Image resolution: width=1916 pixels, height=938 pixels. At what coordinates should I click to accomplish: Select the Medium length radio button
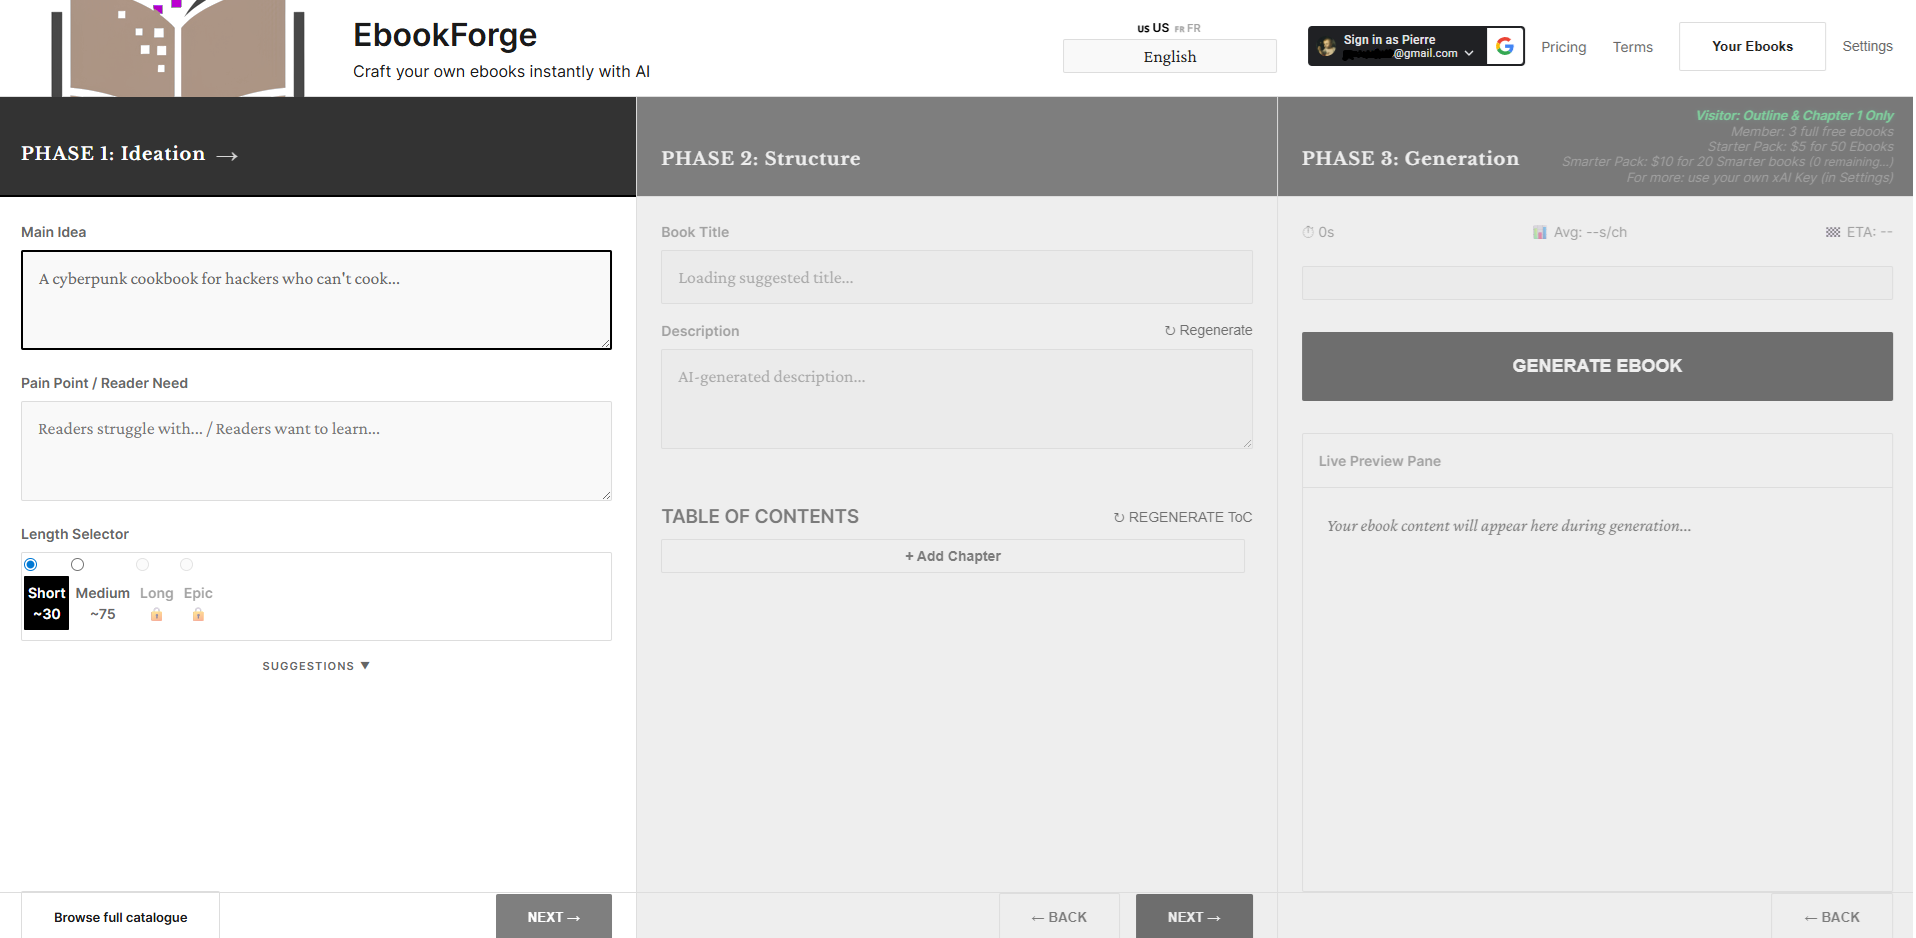point(78,564)
